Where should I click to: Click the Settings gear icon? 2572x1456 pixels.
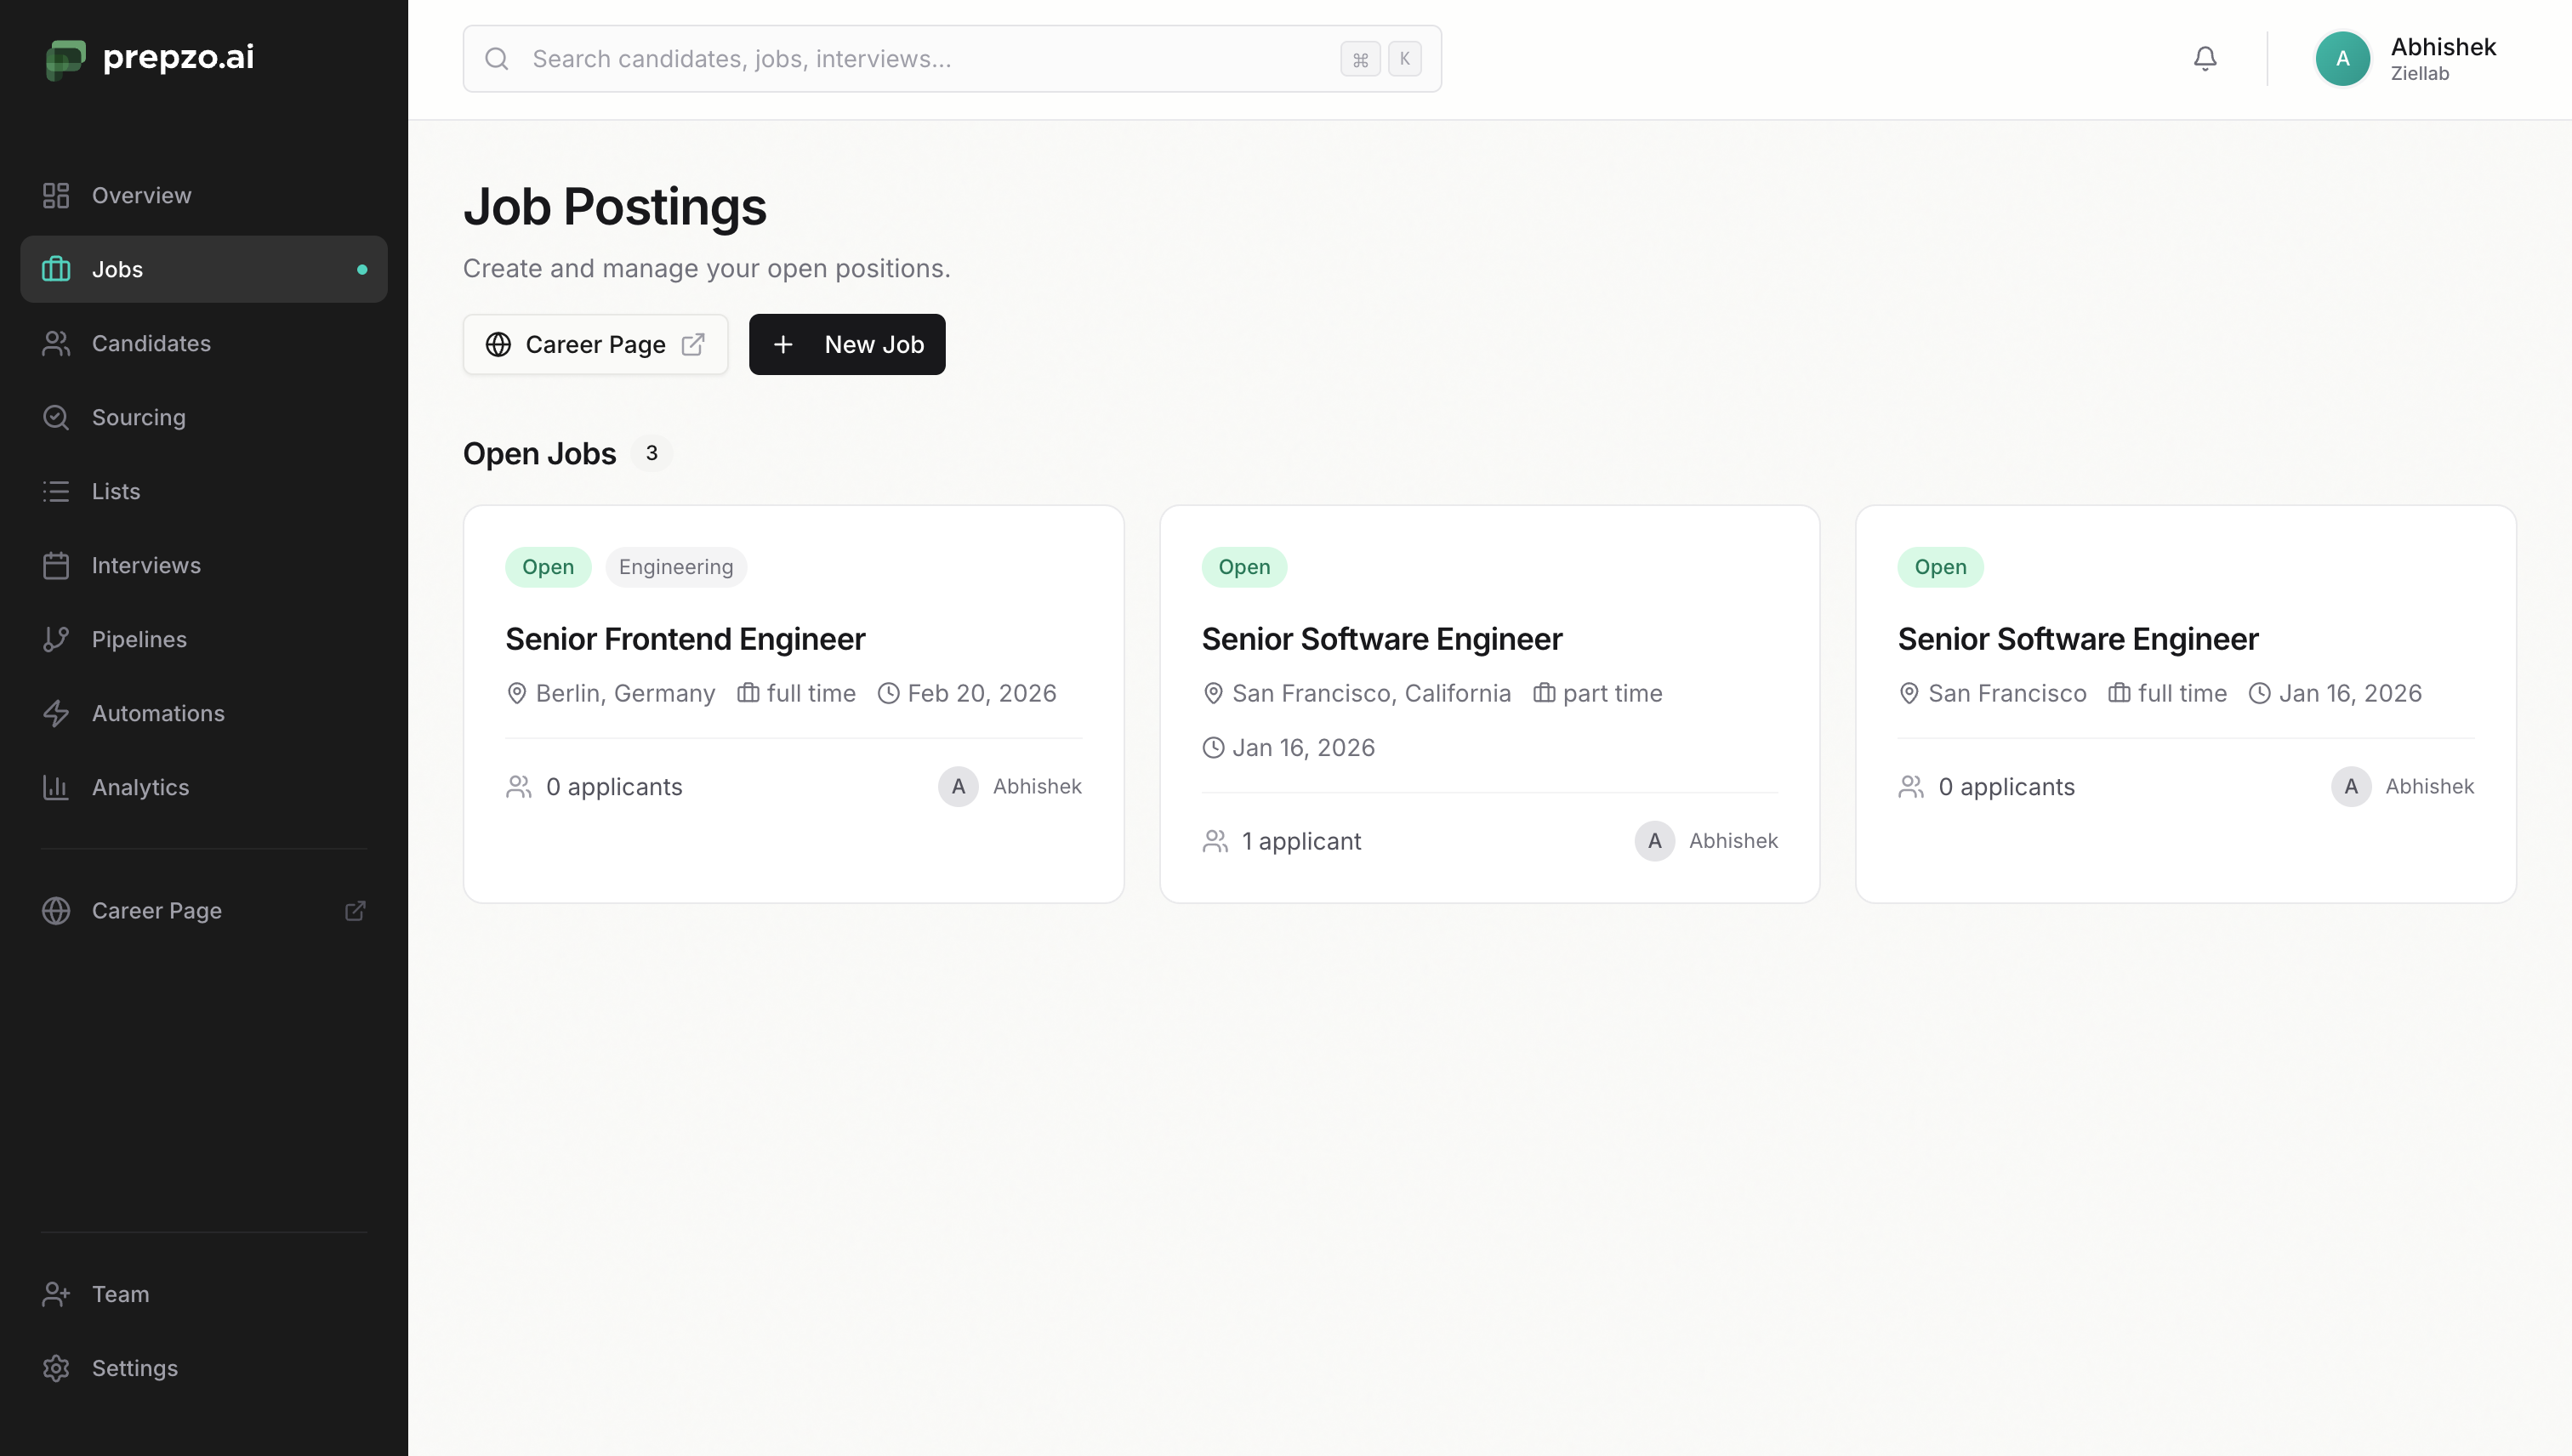[x=56, y=1368]
